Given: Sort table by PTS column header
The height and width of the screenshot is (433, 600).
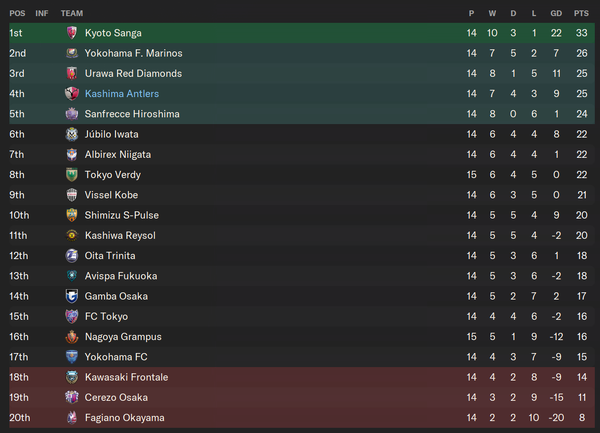Looking at the screenshot, I should click(x=581, y=13).
